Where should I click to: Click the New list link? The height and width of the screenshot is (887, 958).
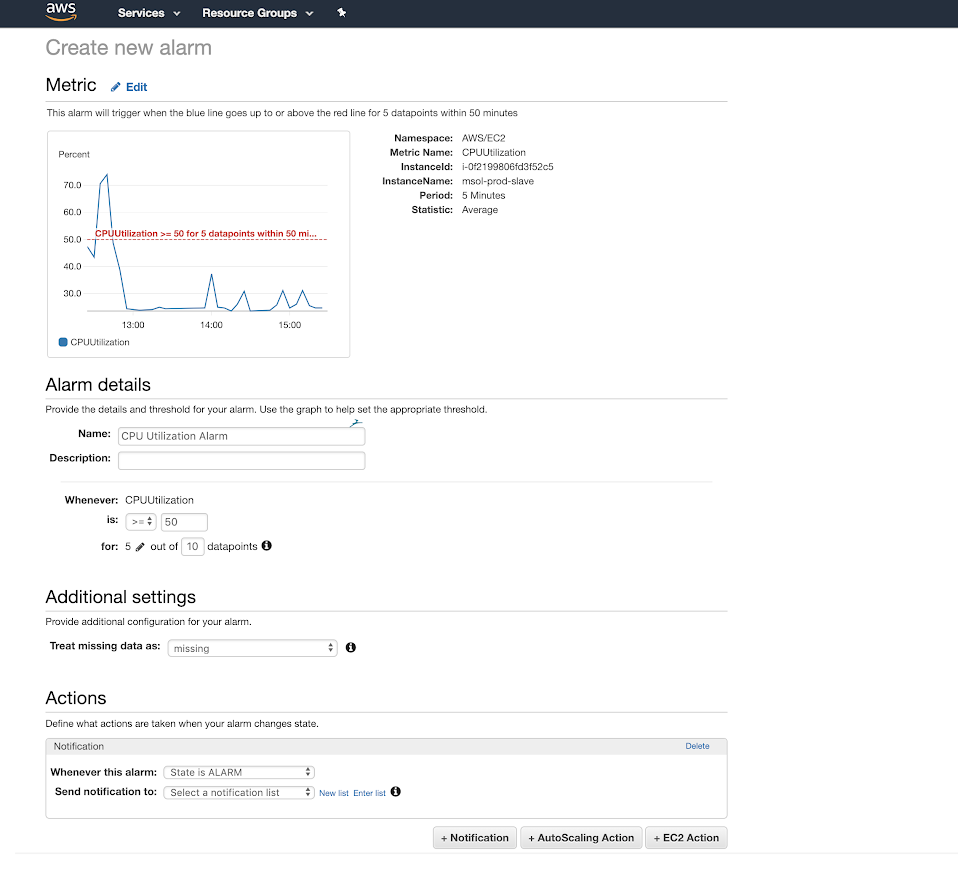point(333,791)
